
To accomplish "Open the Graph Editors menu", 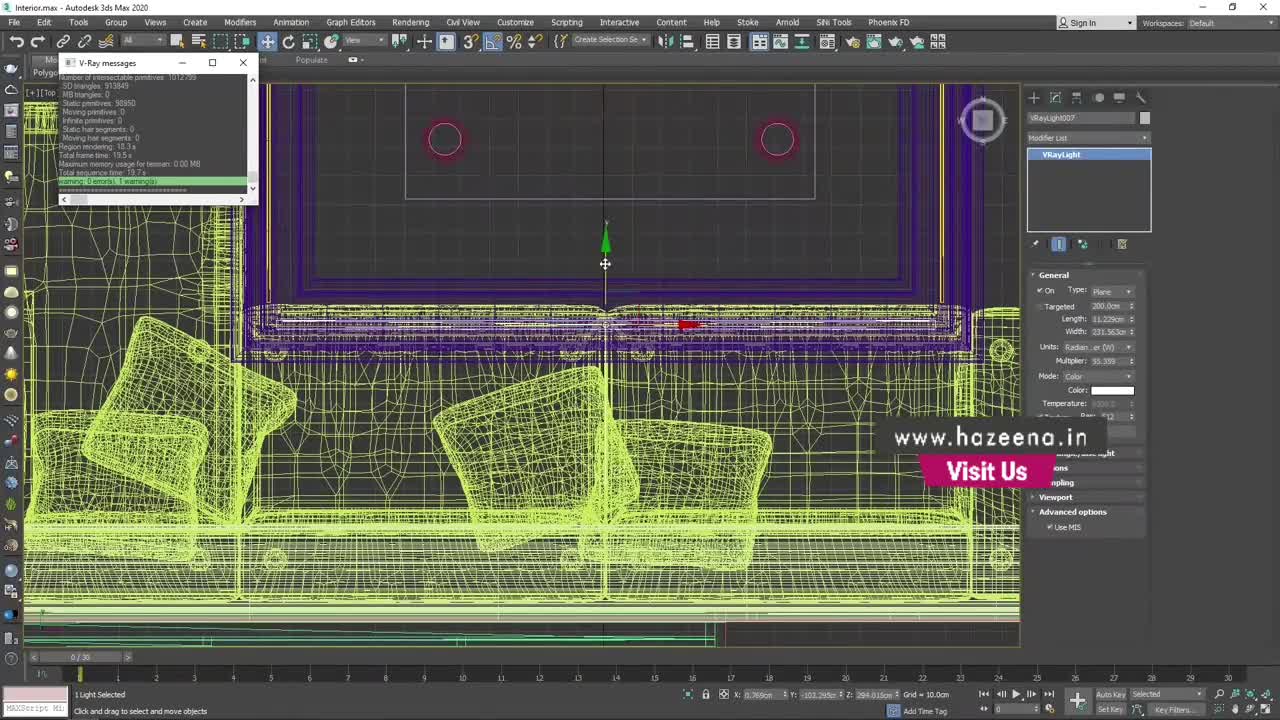I will pos(351,22).
